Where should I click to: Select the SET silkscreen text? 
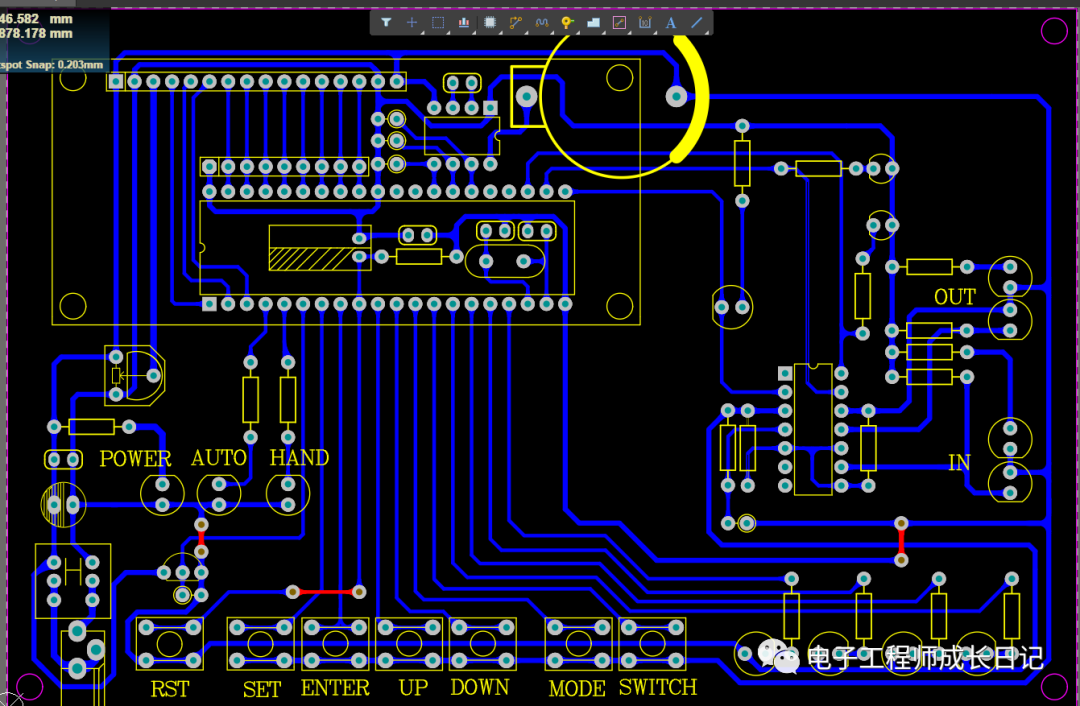coord(262,689)
